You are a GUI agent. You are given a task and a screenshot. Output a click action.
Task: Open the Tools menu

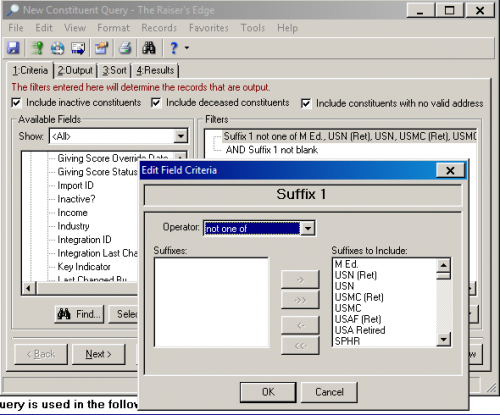(253, 28)
